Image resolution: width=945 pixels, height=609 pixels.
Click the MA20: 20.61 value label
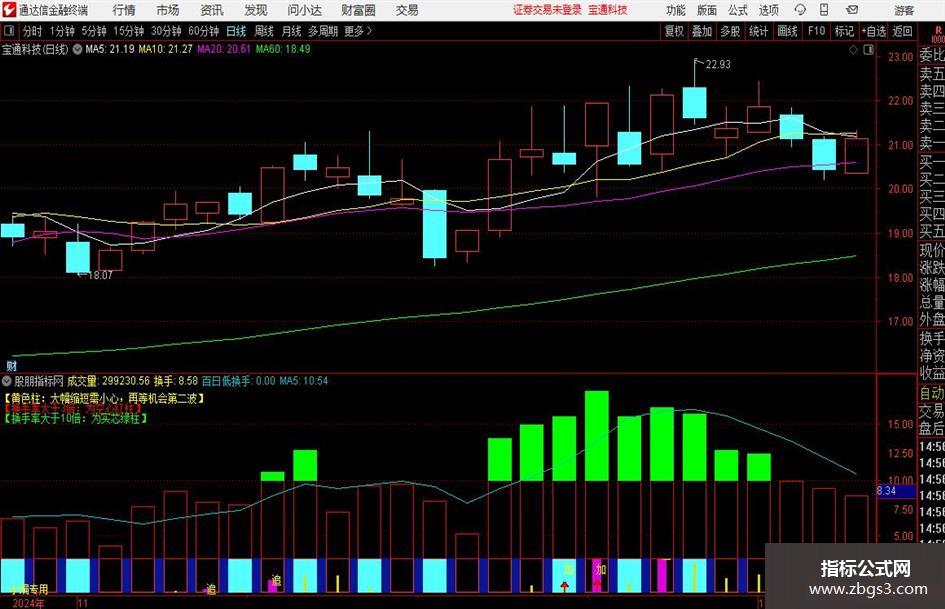224,49
